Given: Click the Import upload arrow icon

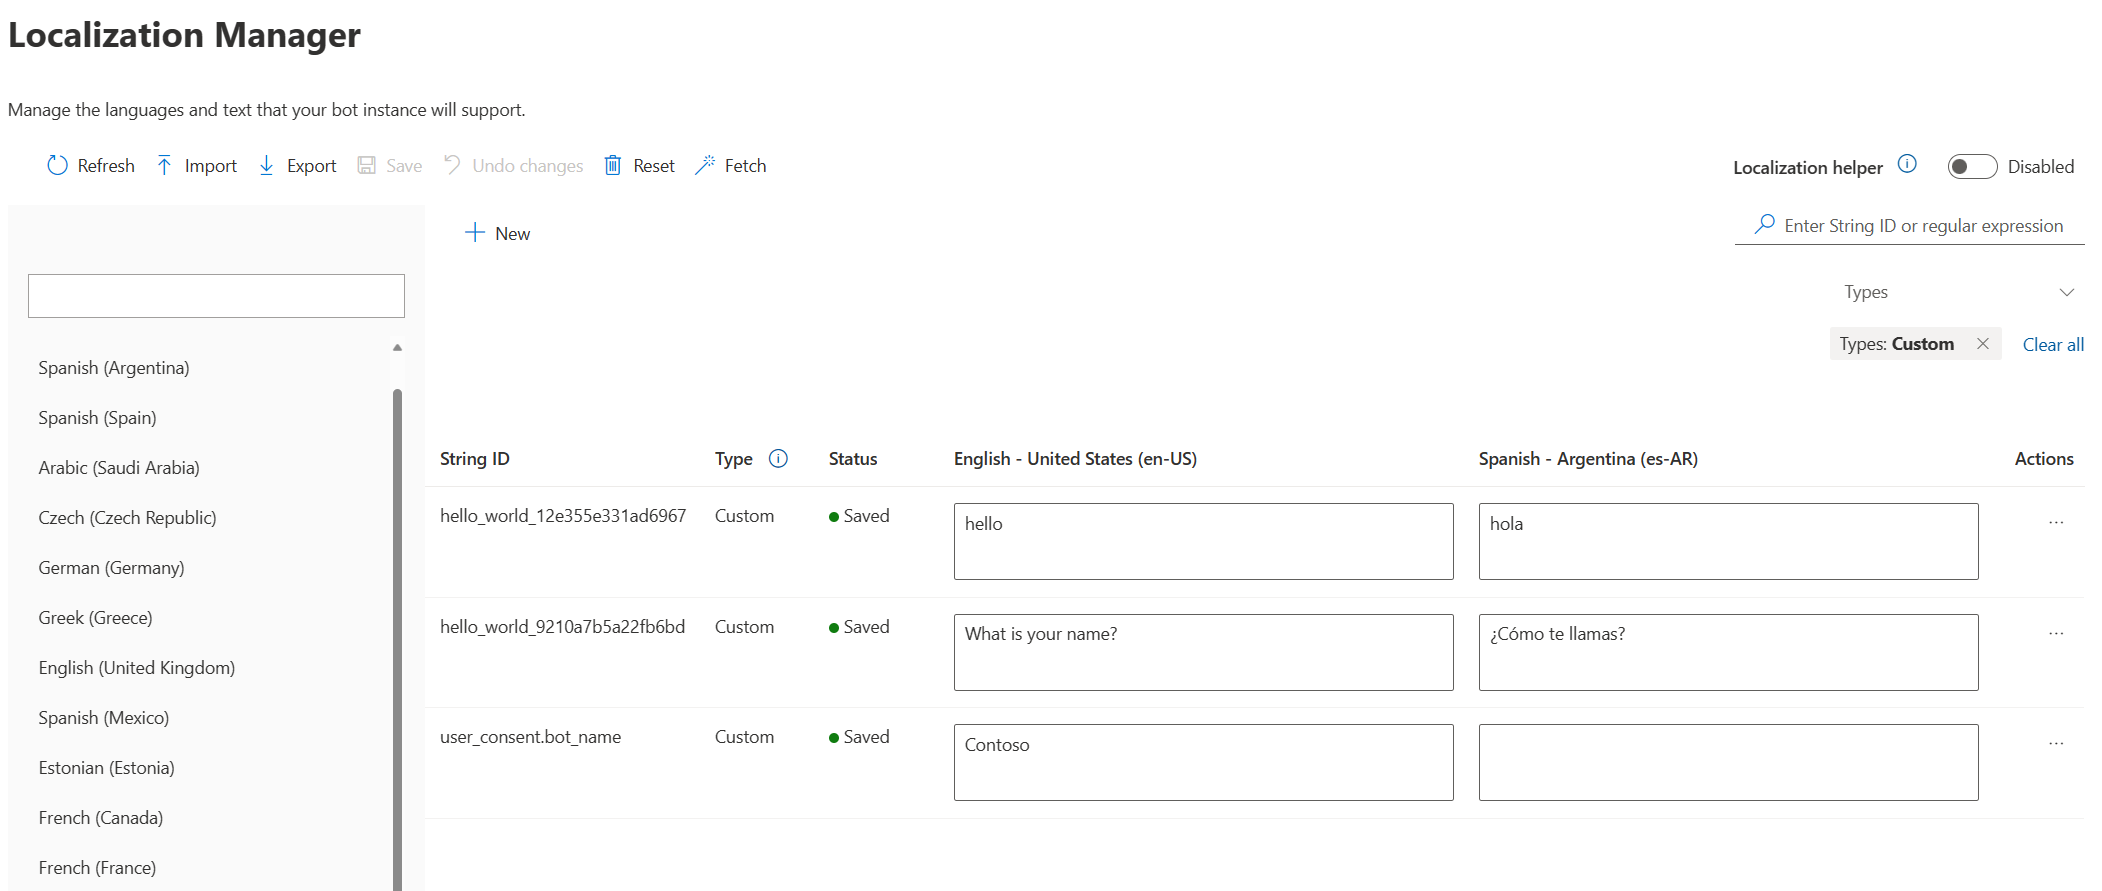Looking at the screenshot, I should click(x=164, y=165).
